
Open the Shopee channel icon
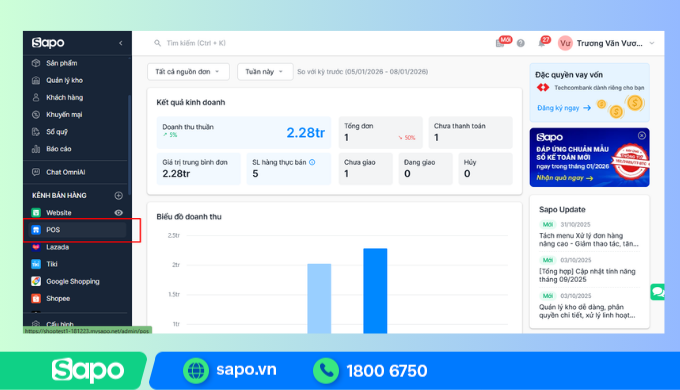[x=36, y=298]
